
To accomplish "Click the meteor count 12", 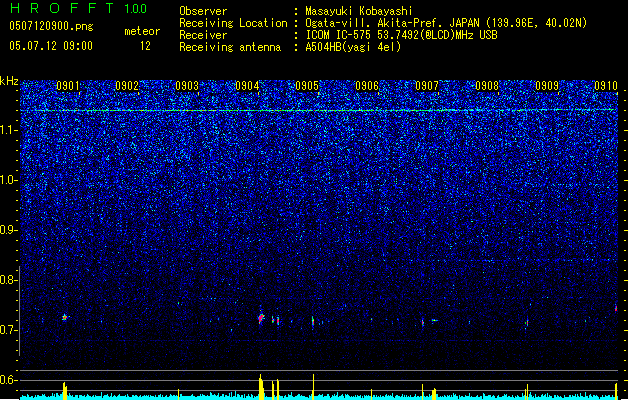I will pyautogui.click(x=145, y=46).
